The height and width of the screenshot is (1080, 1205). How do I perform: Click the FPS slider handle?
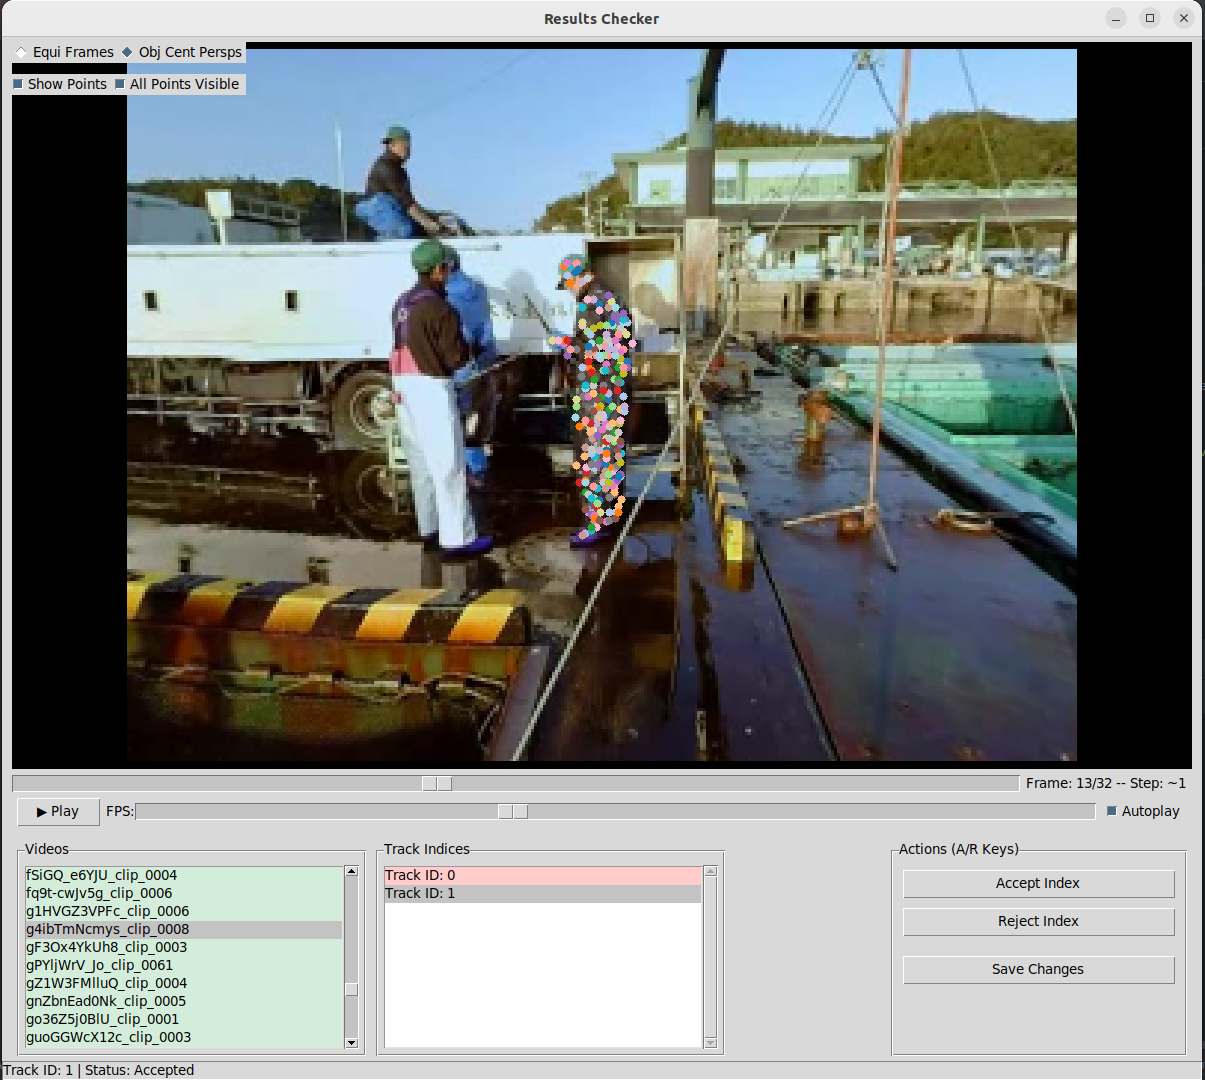(513, 811)
